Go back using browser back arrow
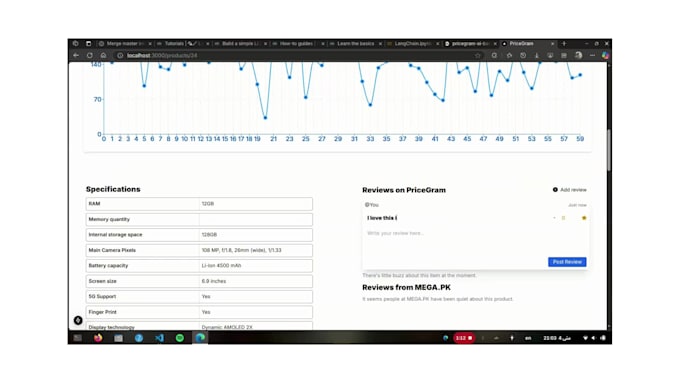This screenshot has height=383, width=680. (76, 56)
